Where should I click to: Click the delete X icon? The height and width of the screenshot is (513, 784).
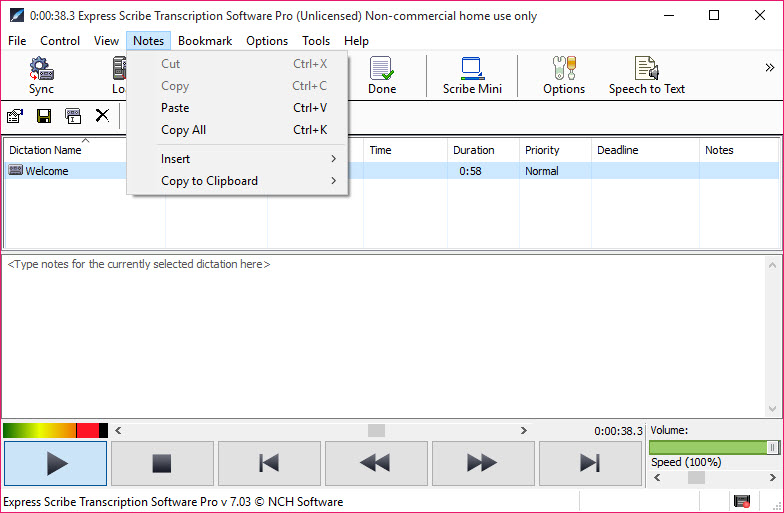point(102,116)
